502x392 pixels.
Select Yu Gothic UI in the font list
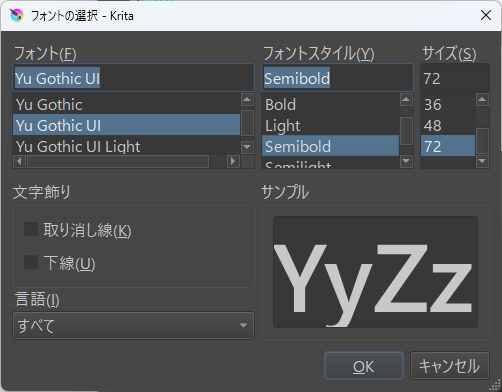click(126, 125)
